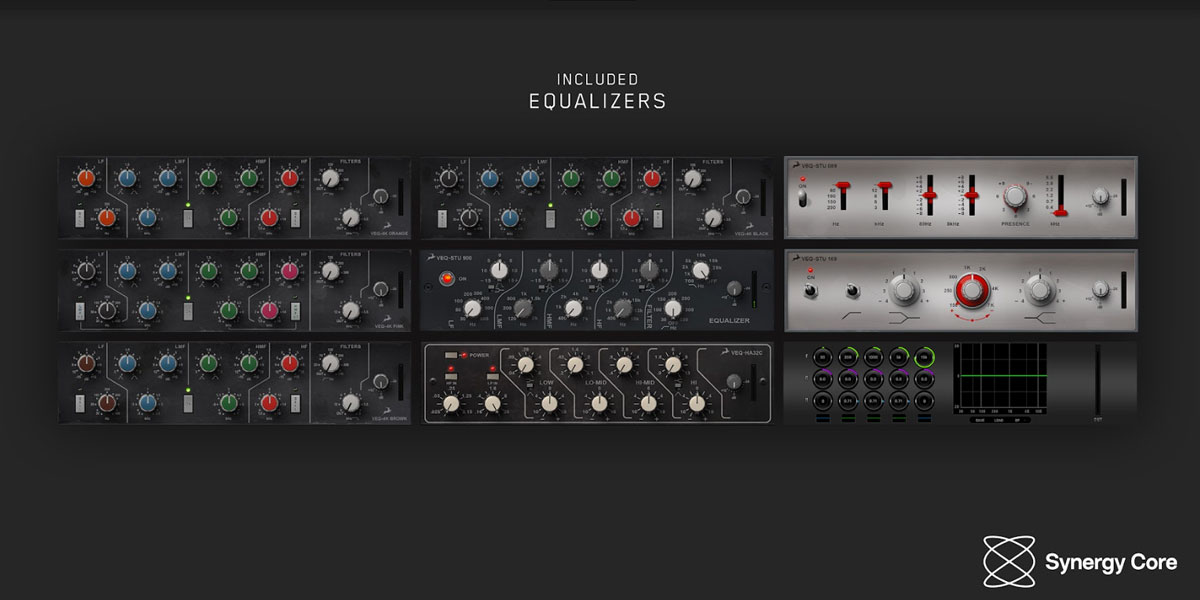Click the fifth band frequency knob with green ring
Screen dimensions: 1200x600
924,357
